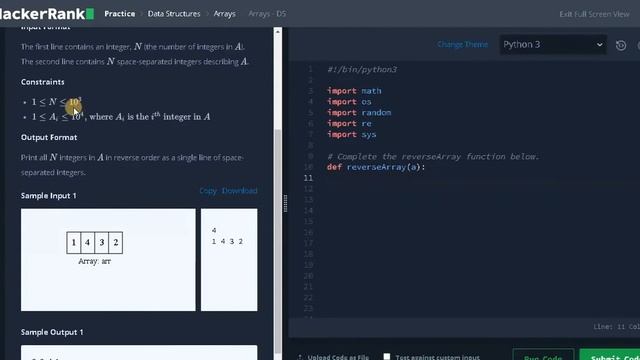Click the Constraints heading
Viewport: 640px width, 360px height.
point(43,82)
